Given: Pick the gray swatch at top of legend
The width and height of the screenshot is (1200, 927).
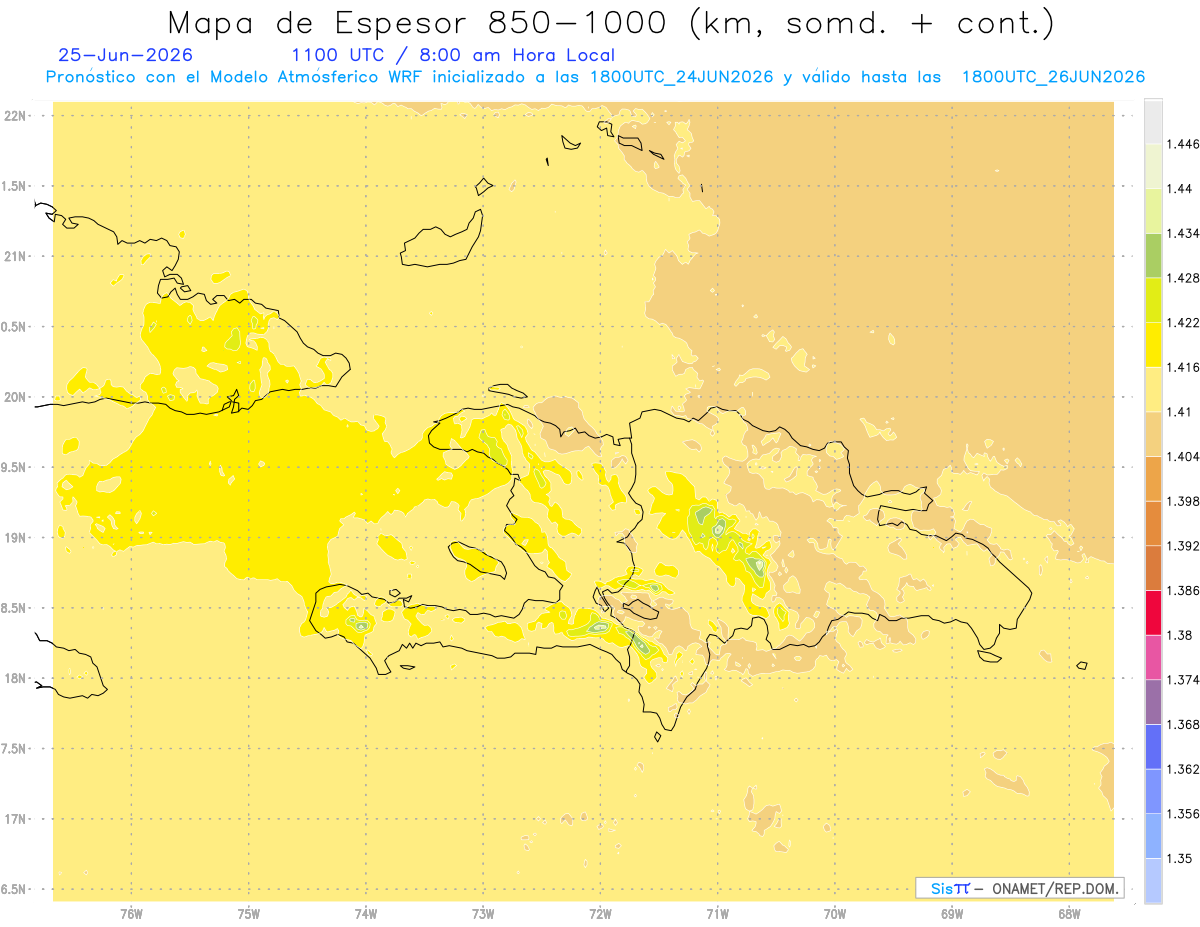Looking at the screenshot, I should pos(1153,122).
